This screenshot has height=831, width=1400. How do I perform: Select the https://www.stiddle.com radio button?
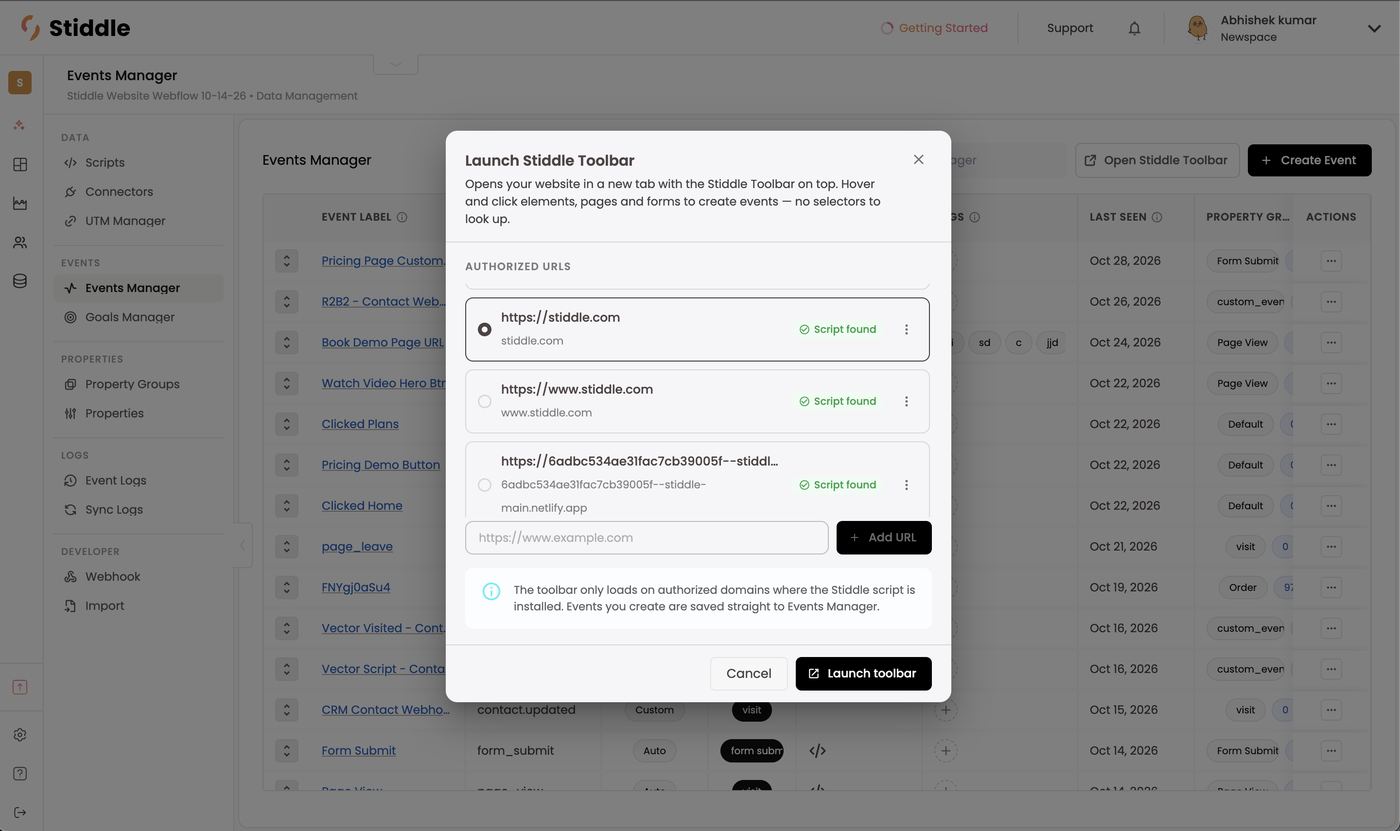pyautogui.click(x=484, y=402)
